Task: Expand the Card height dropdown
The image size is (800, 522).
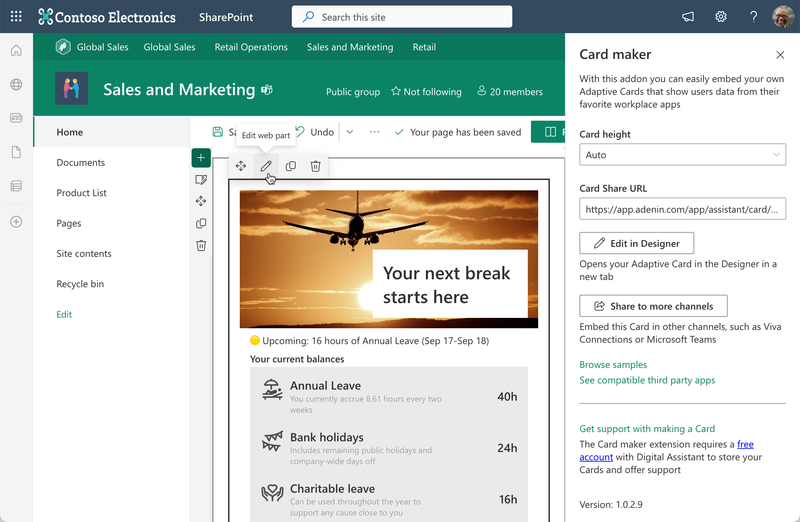Action: (682, 155)
